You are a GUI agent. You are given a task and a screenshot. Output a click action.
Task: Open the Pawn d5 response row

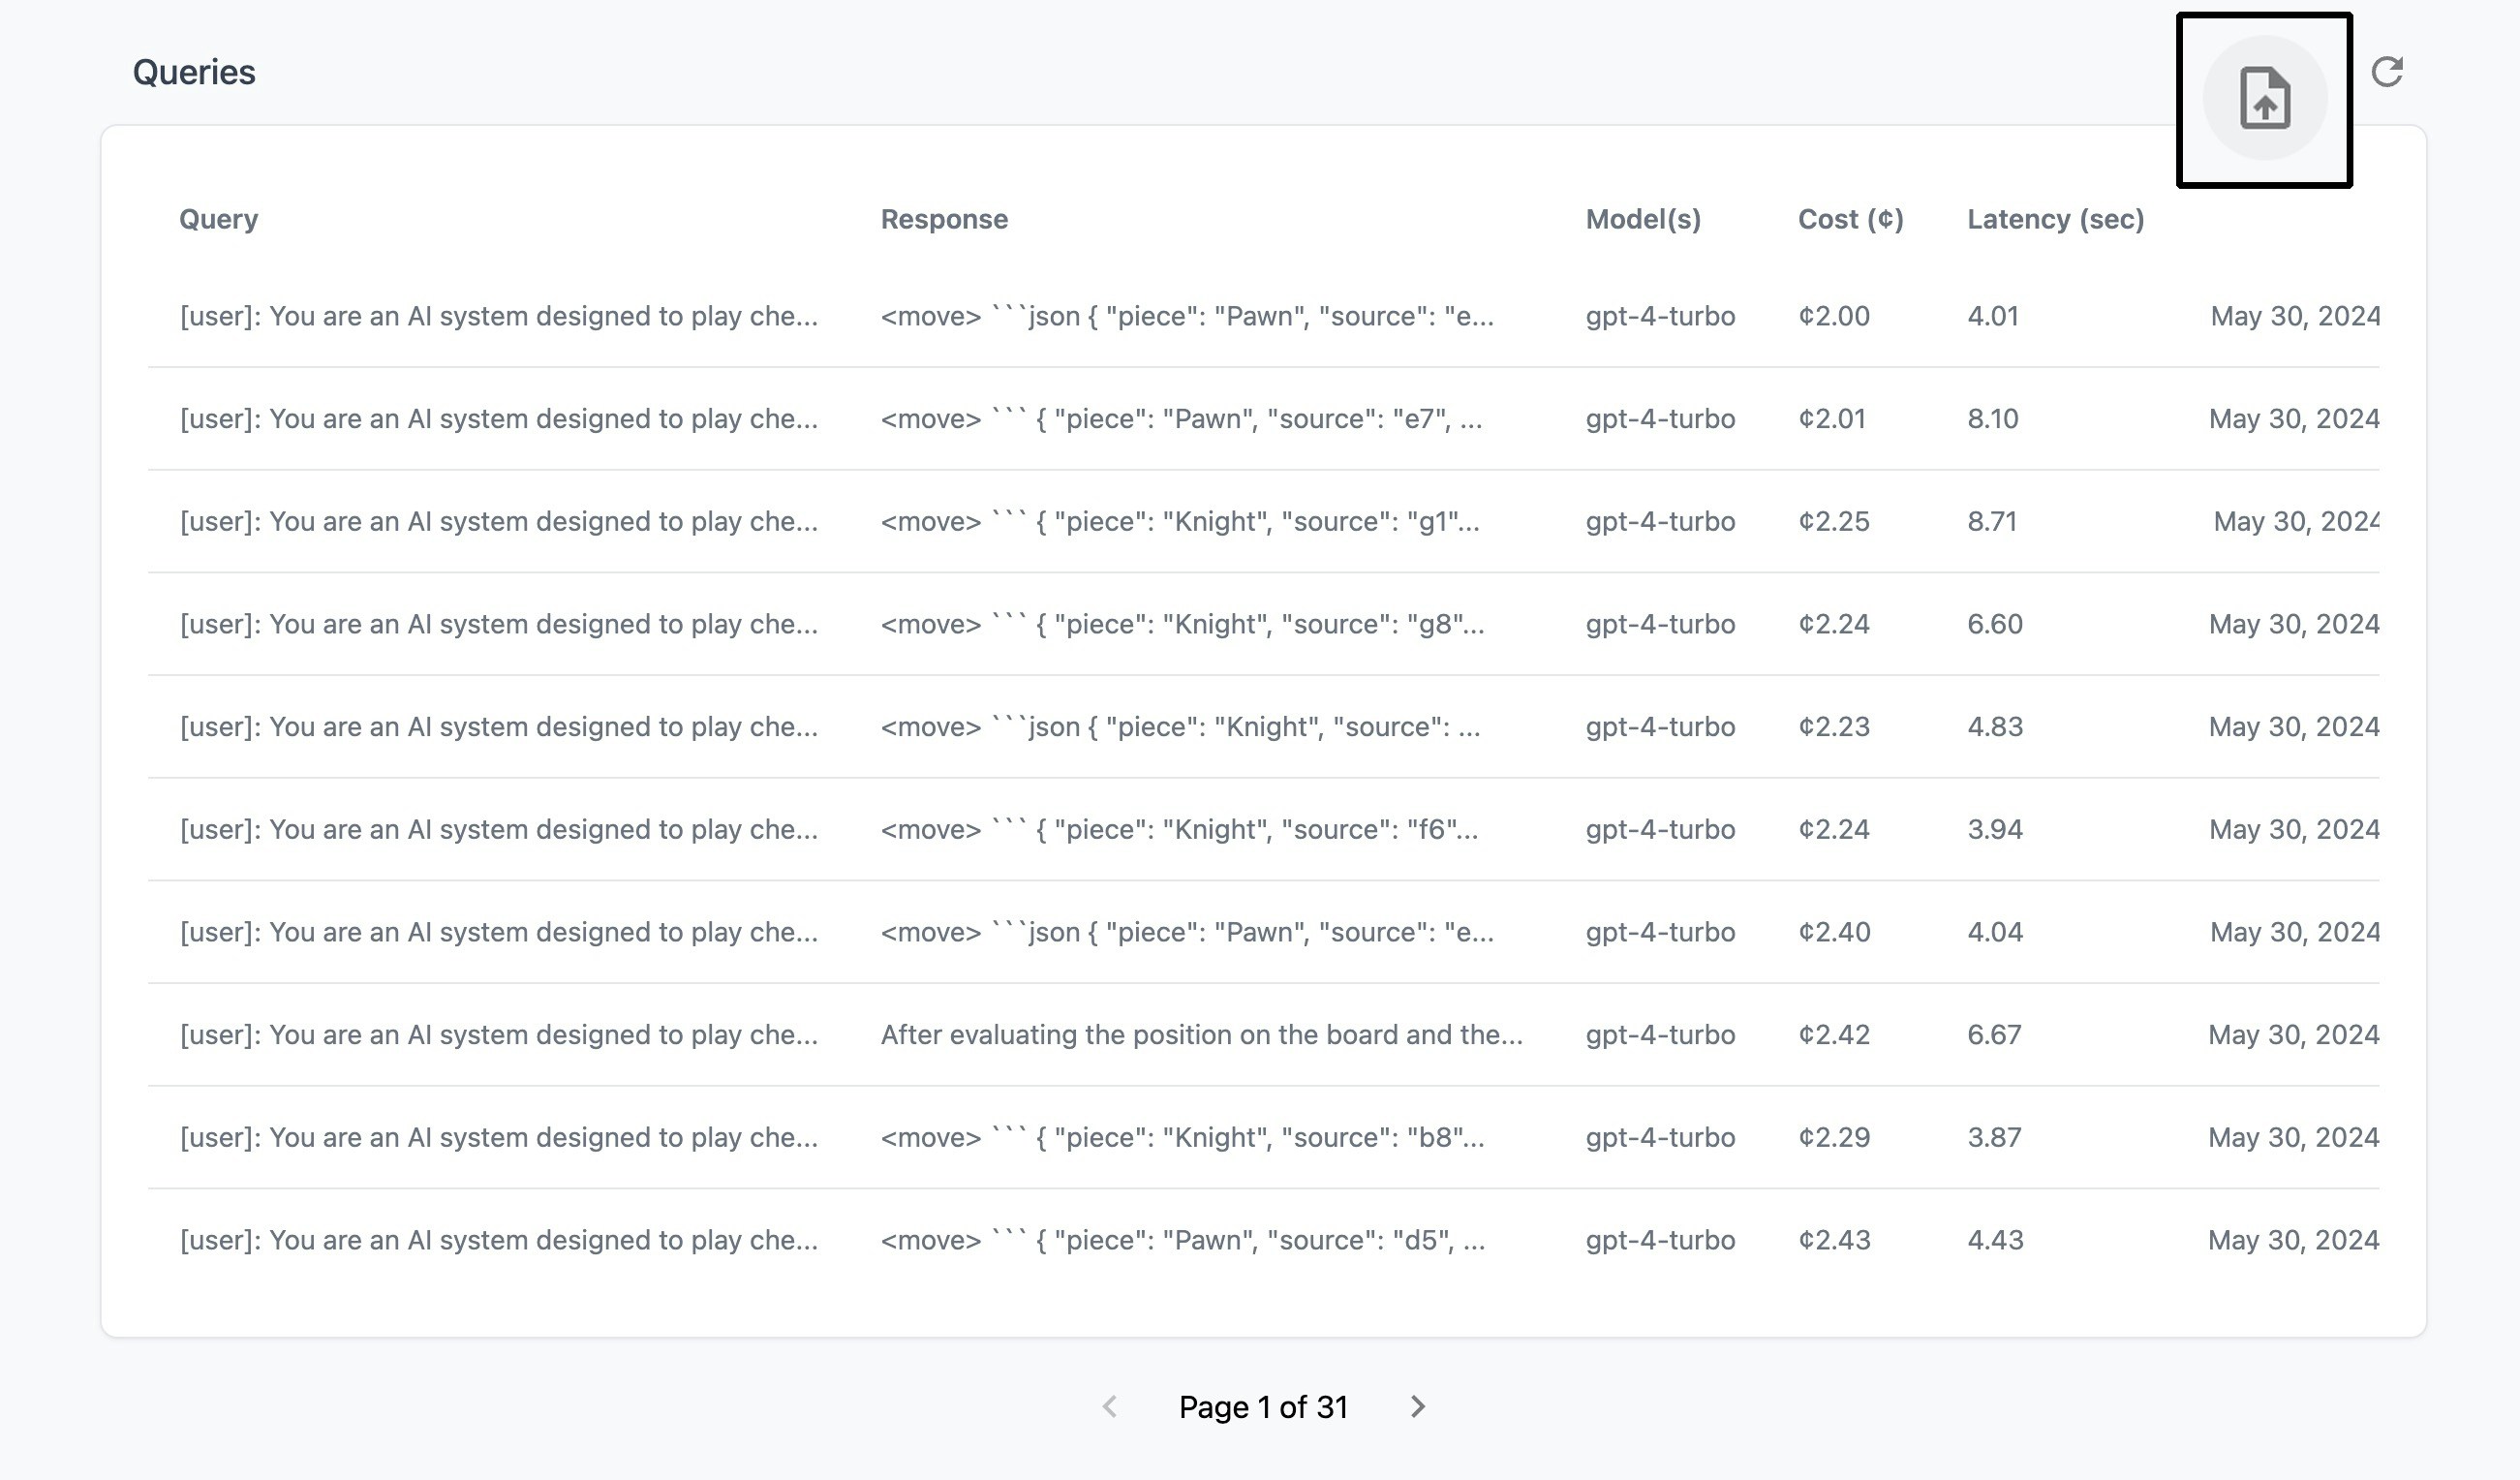click(1182, 1240)
